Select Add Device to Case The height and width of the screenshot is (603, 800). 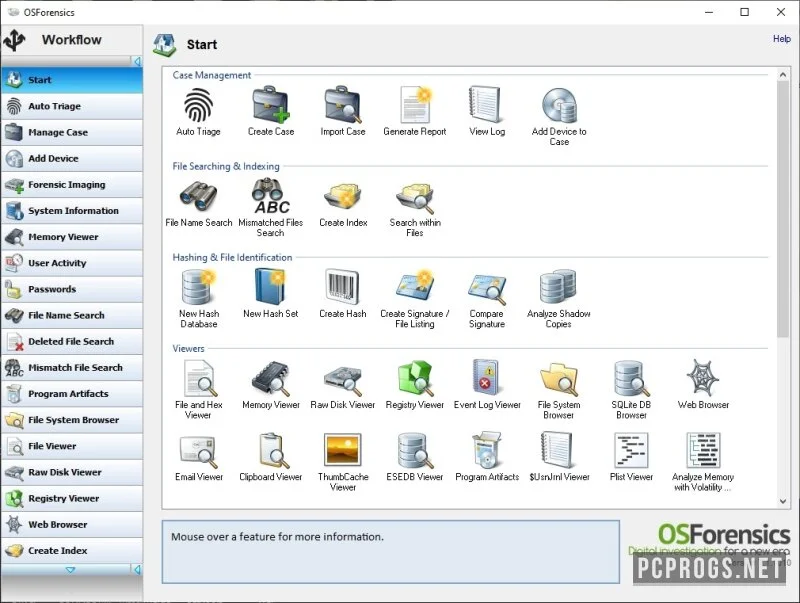click(559, 105)
